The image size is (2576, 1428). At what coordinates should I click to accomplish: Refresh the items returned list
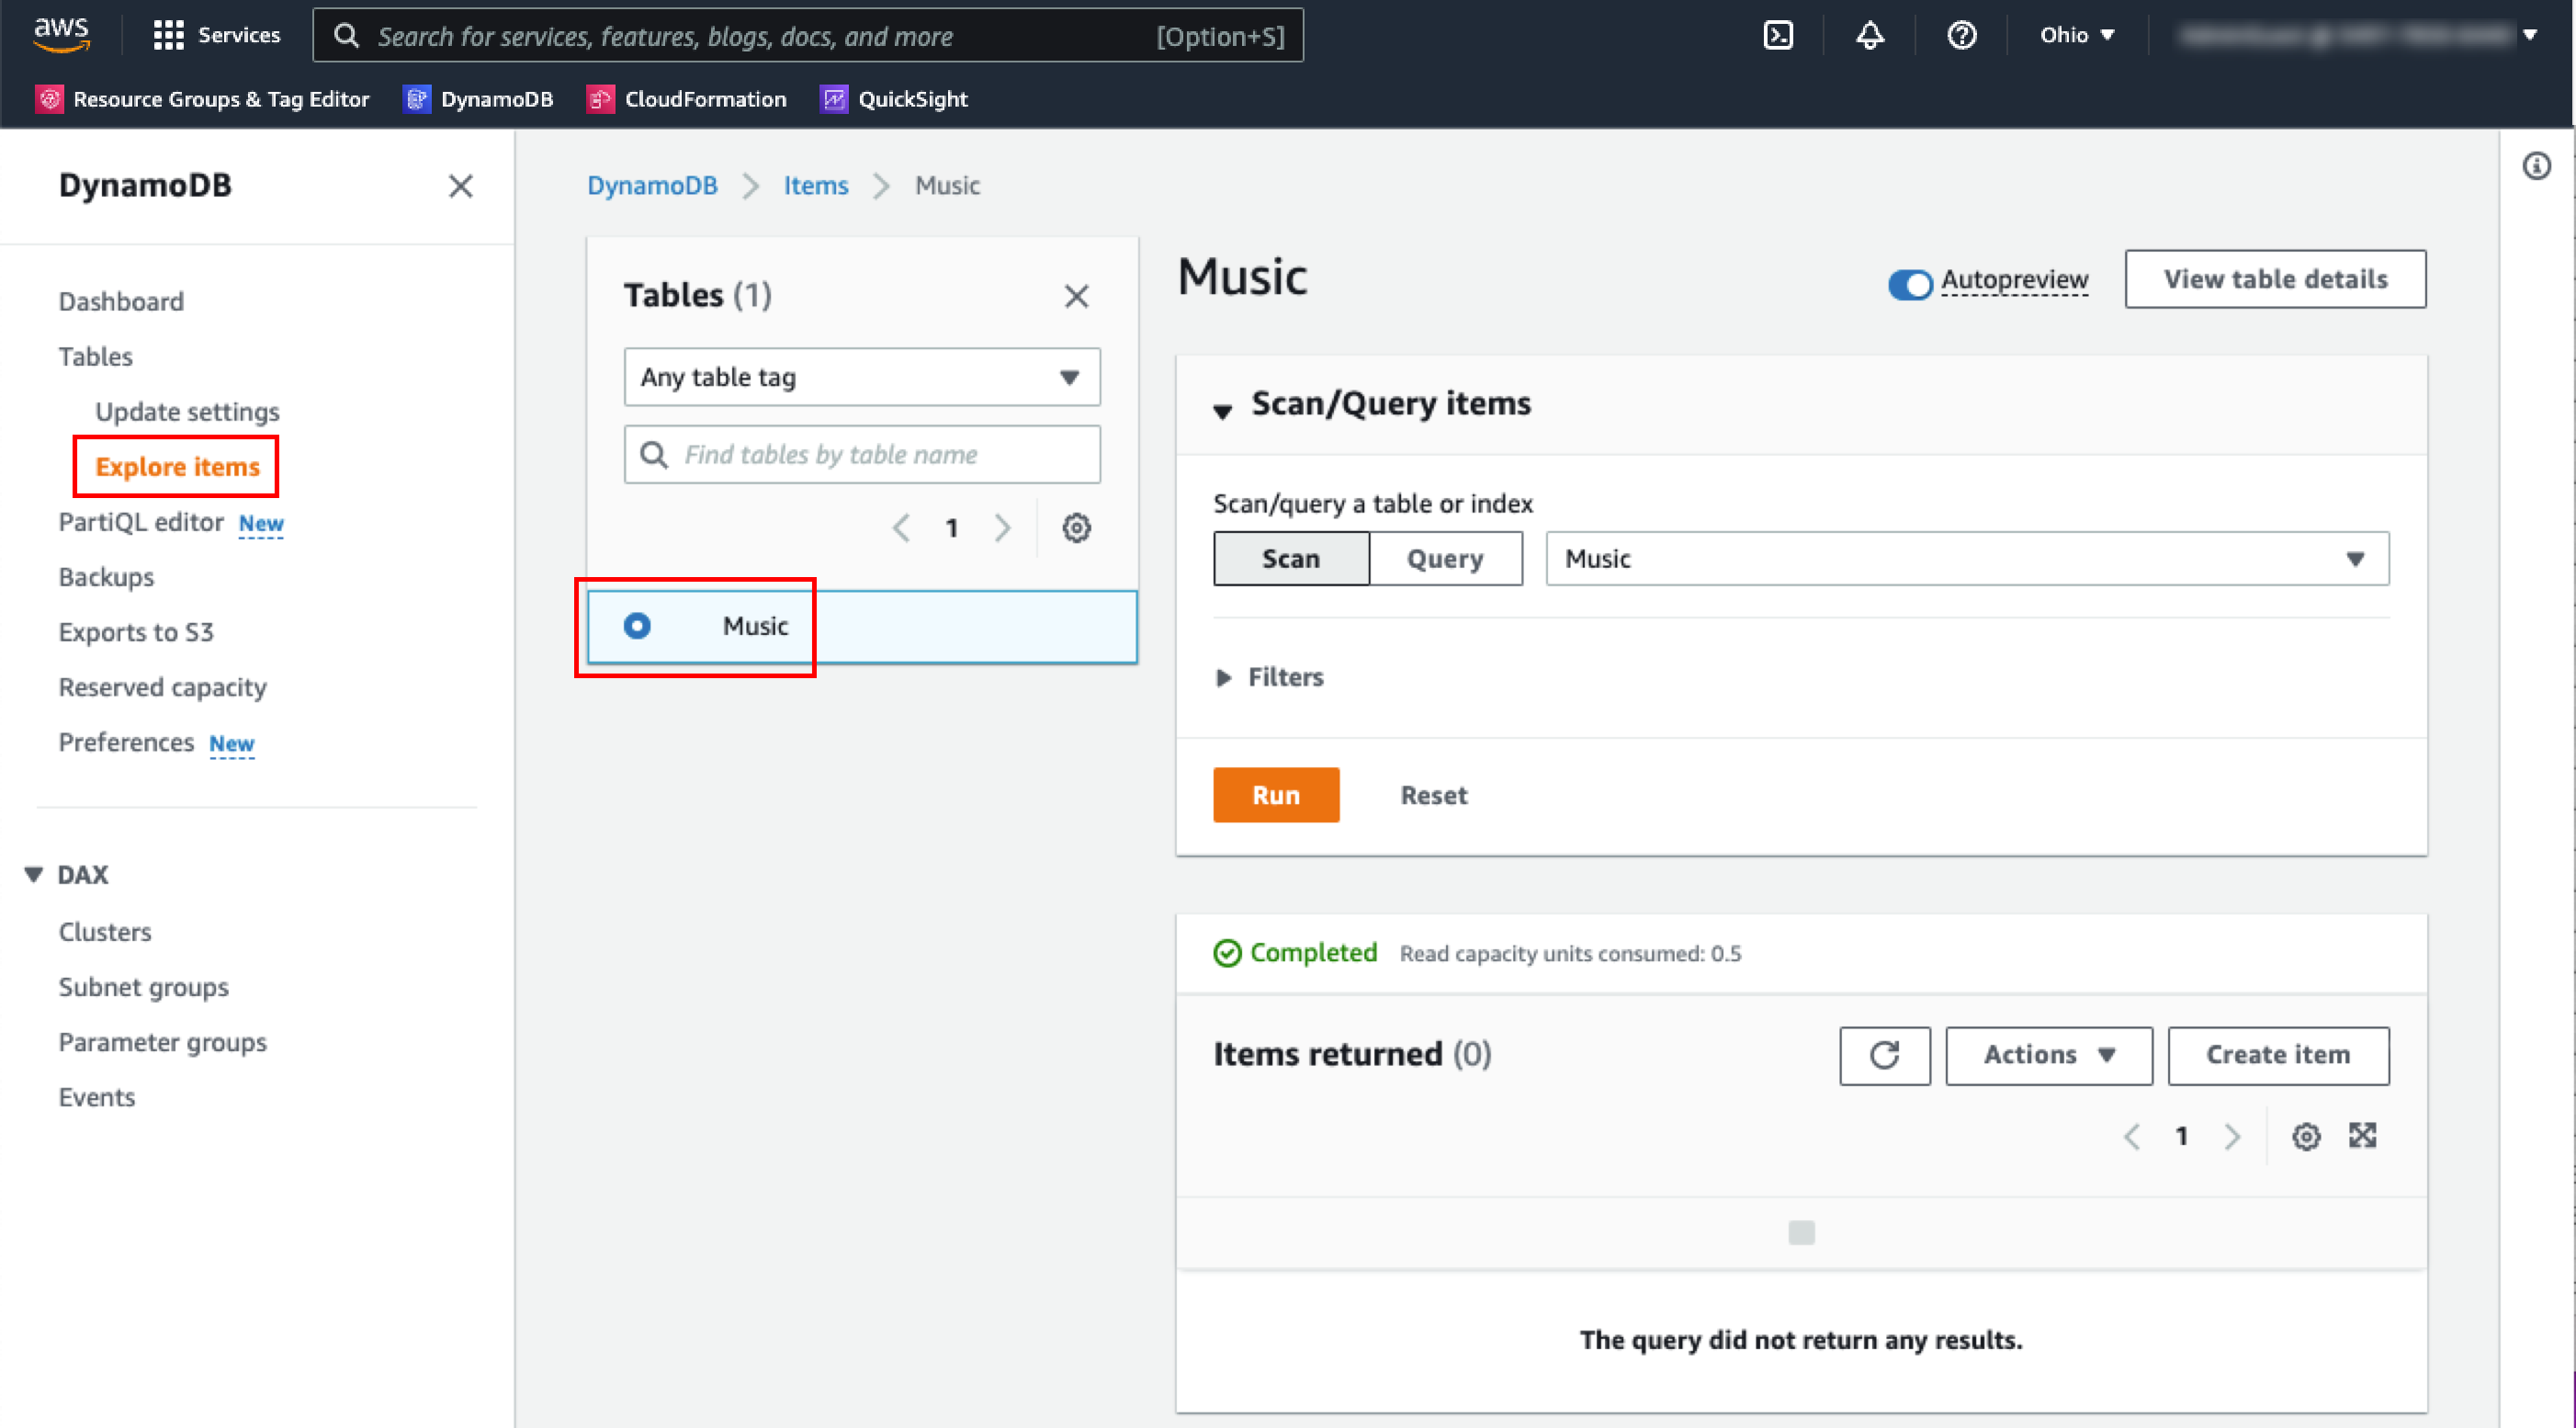pos(1884,1055)
